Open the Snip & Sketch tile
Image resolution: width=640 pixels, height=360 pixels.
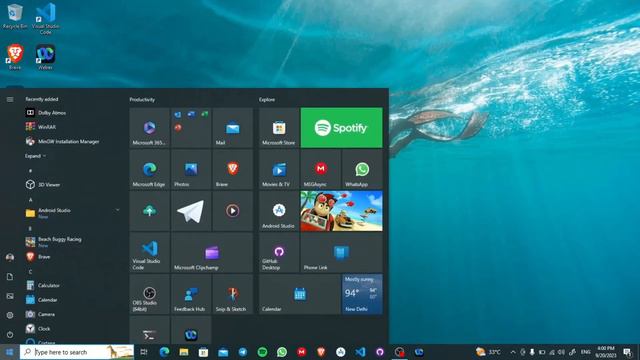233,294
